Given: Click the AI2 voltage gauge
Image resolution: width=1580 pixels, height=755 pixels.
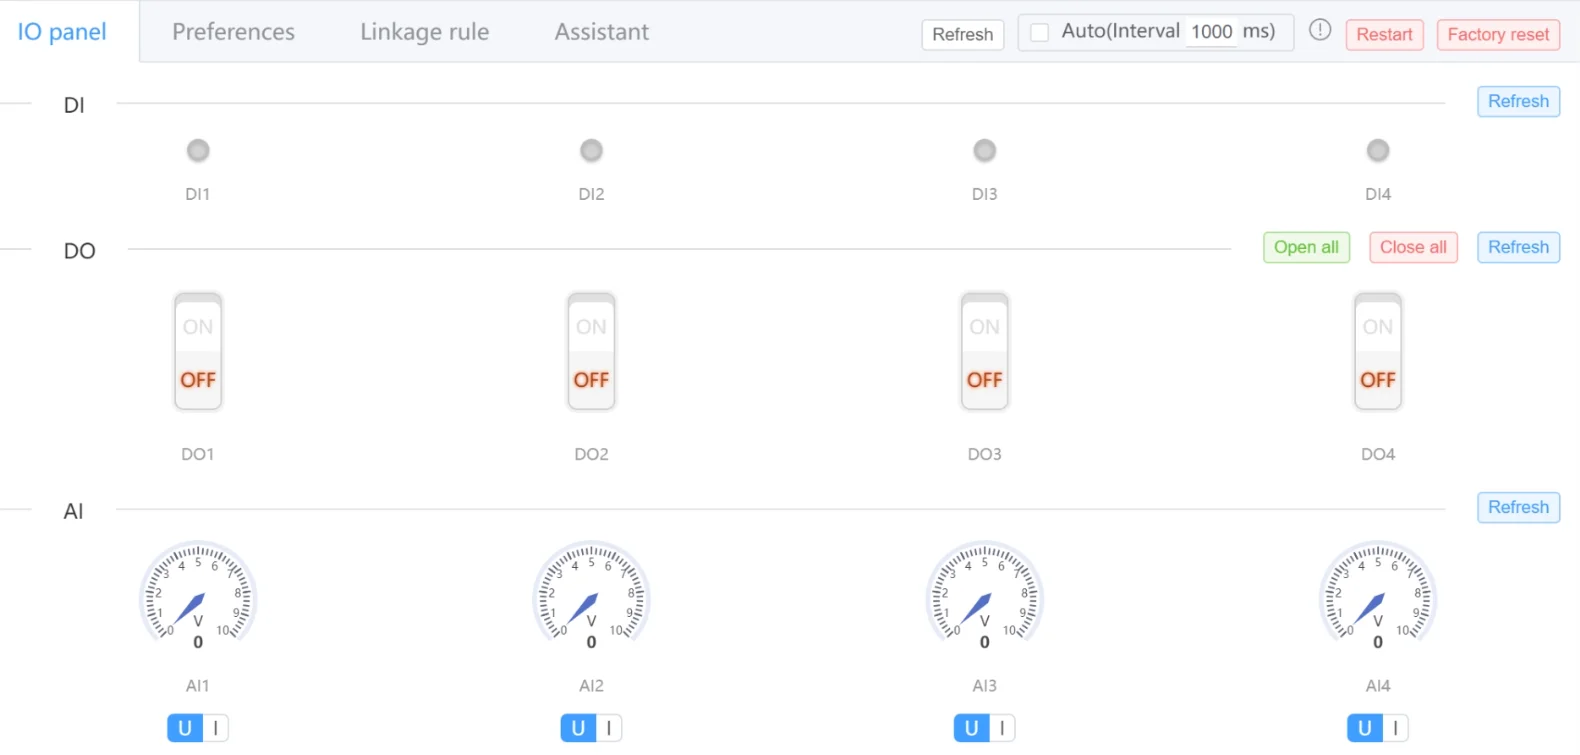Looking at the screenshot, I should coord(591,596).
